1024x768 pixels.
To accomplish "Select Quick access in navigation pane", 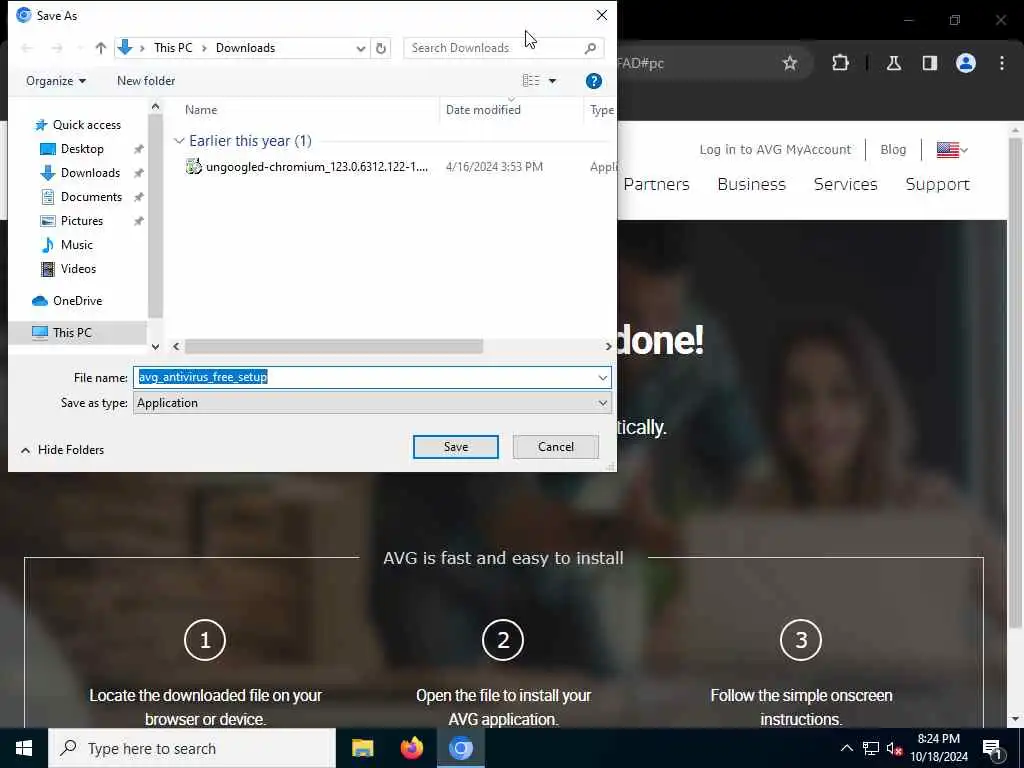I will (x=86, y=125).
